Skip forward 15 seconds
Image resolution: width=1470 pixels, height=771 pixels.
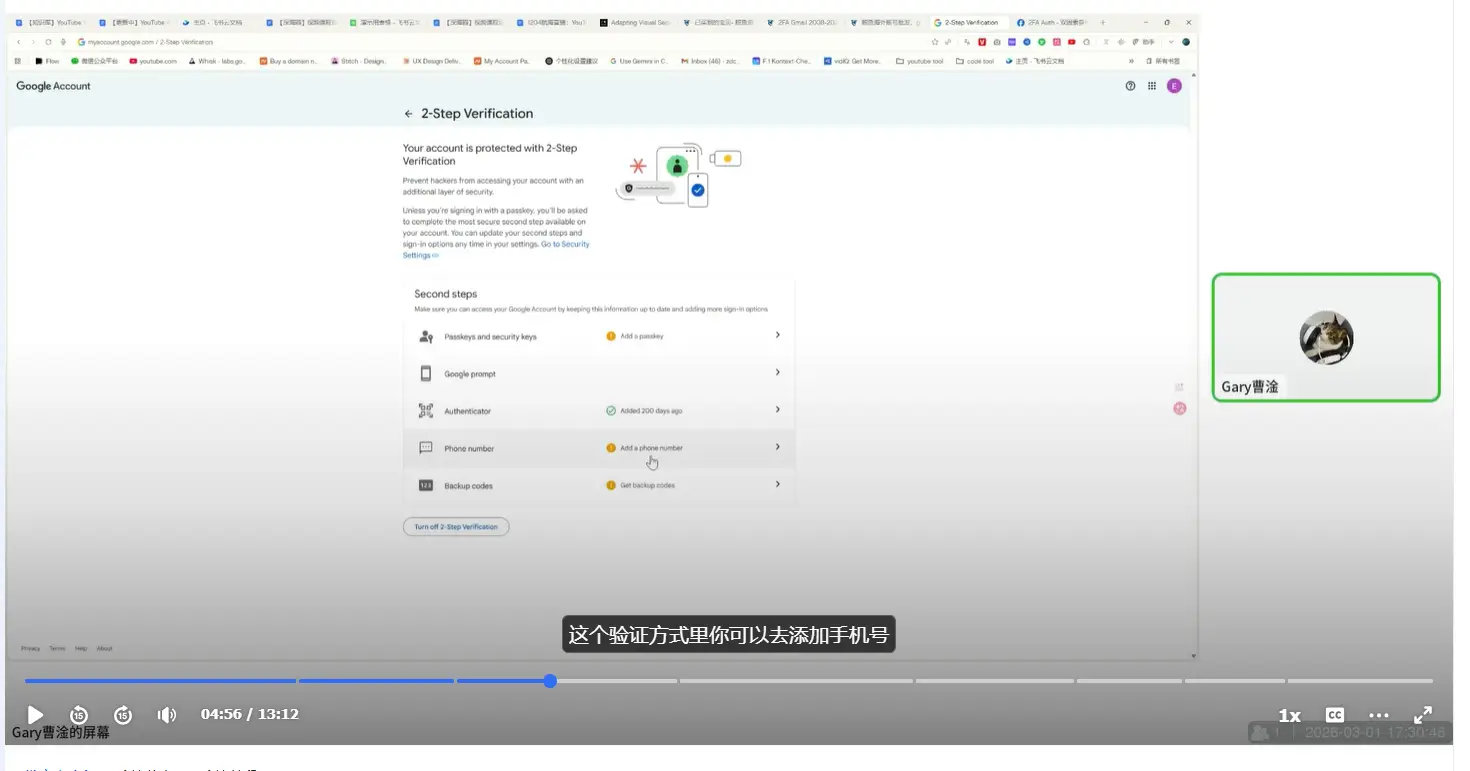pyautogui.click(x=123, y=715)
